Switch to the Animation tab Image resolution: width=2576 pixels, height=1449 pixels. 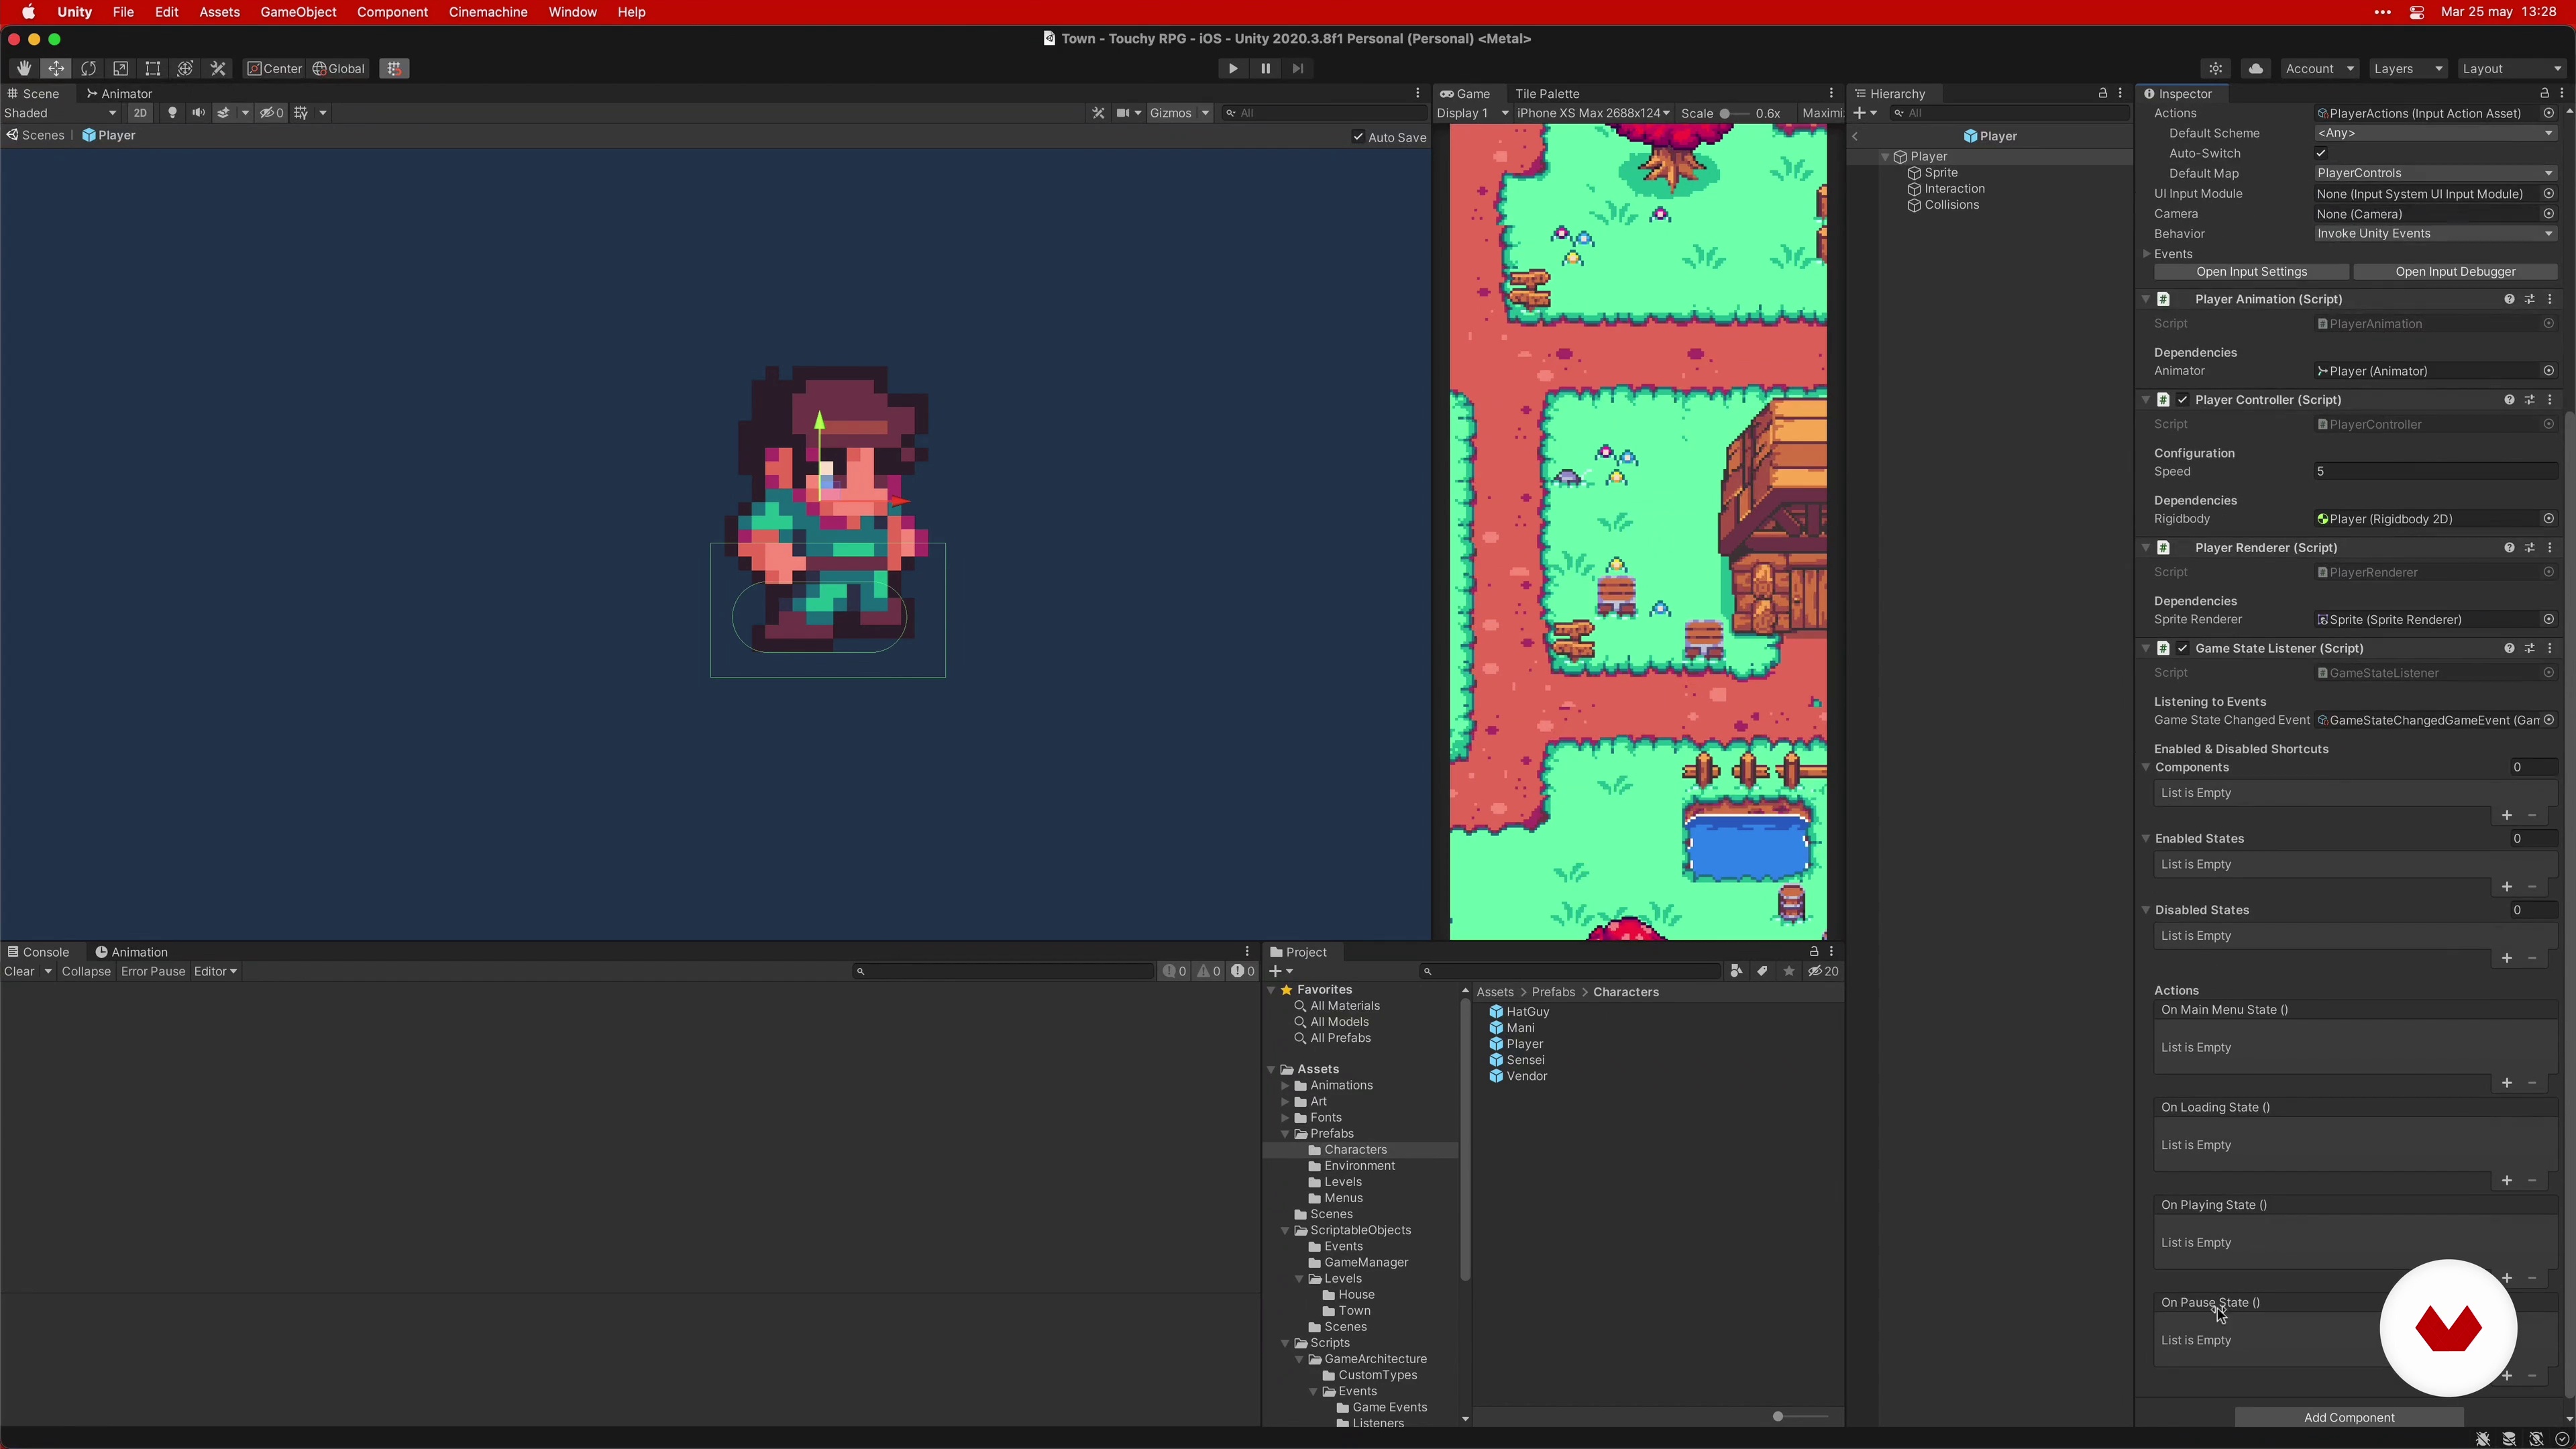click(x=131, y=952)
